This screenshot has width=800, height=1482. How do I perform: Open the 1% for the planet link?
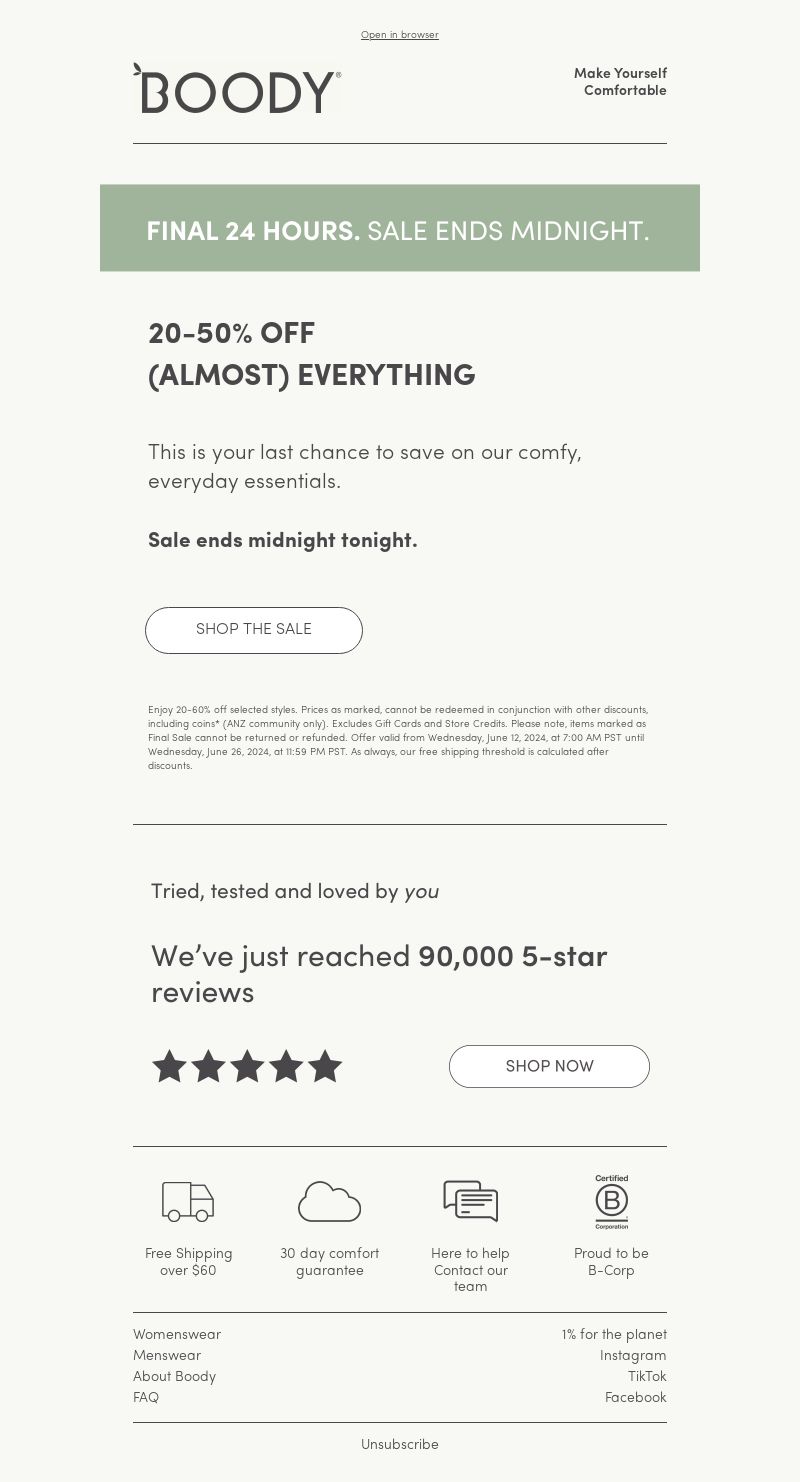click(614, 1334)
